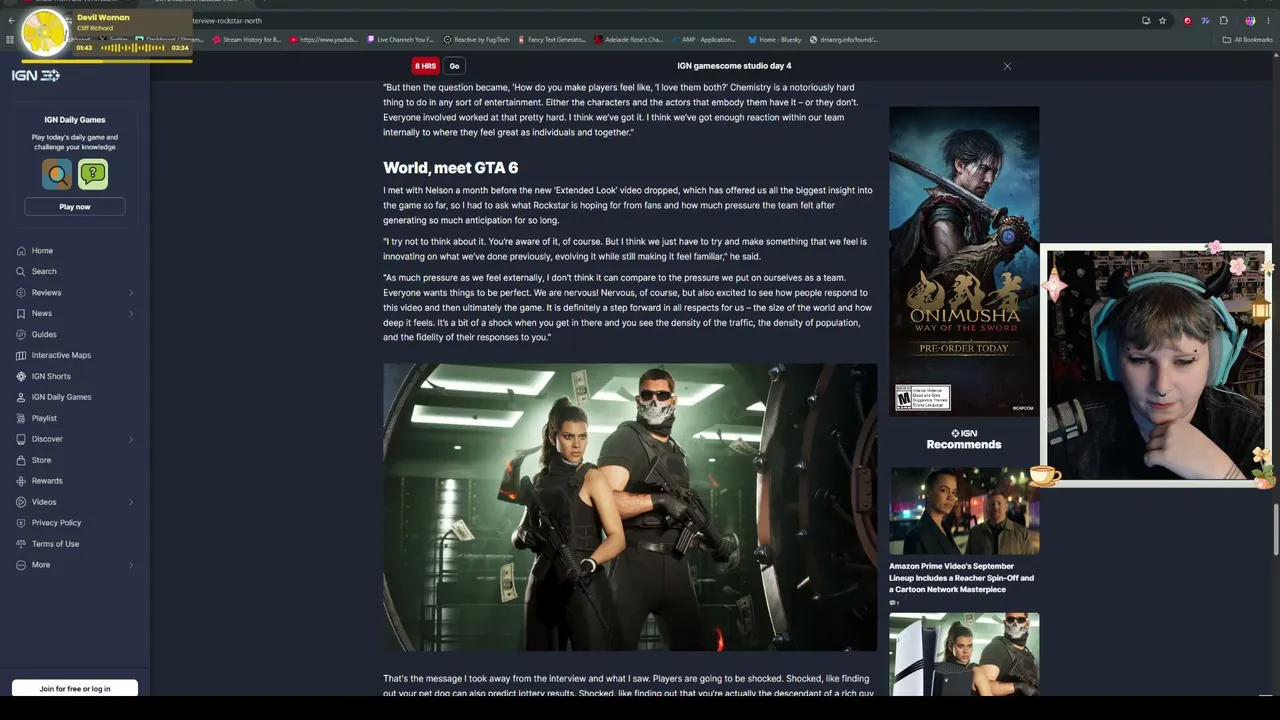Screen dimensions: 1280x720
Task: Open the Terms of Use scales icon
Action: click(x=21, y=544)
